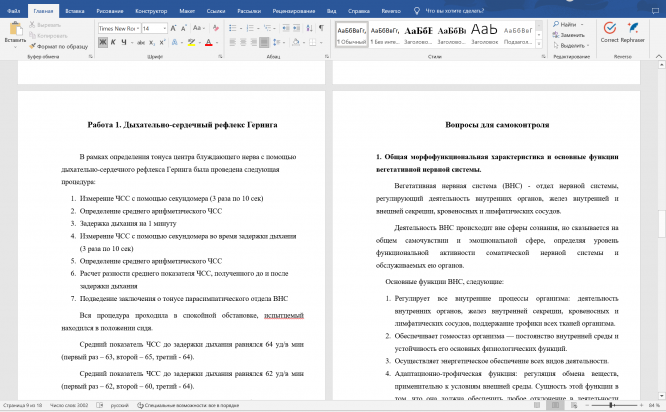Image resolution: width=666 pixels, height=412 pixels.
Task: Expand the Выделить (Select) dropdown
Action: [x=573, y=46]
